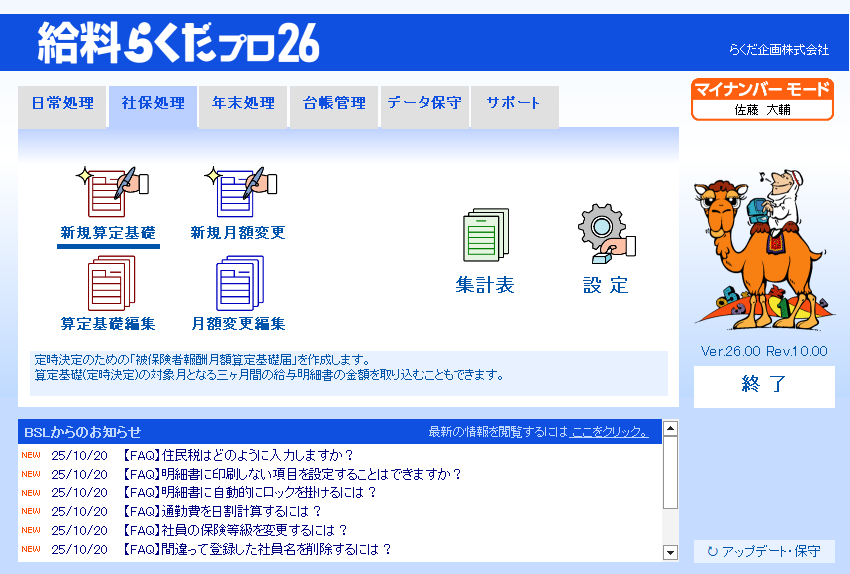Open FAQ about 通勤費 日割計算

235,511
